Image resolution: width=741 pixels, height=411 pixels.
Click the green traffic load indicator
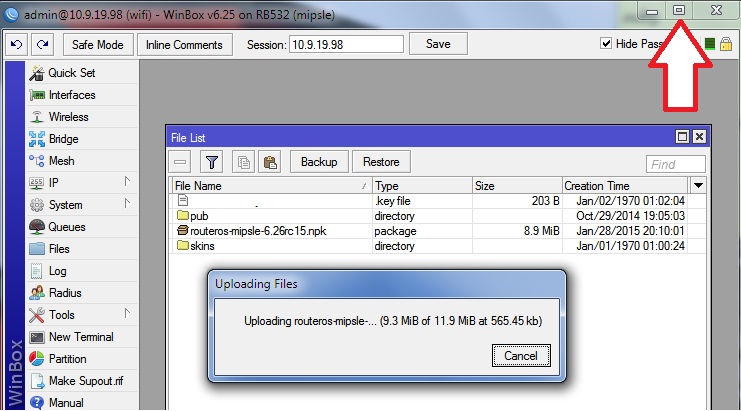click(709, 44)
